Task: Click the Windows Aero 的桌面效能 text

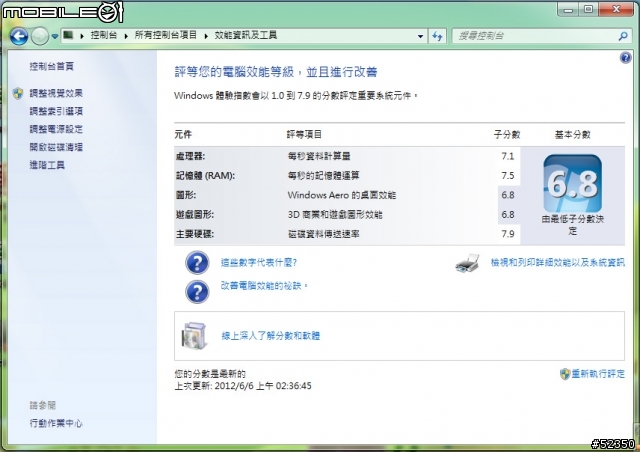Action: 342,195
